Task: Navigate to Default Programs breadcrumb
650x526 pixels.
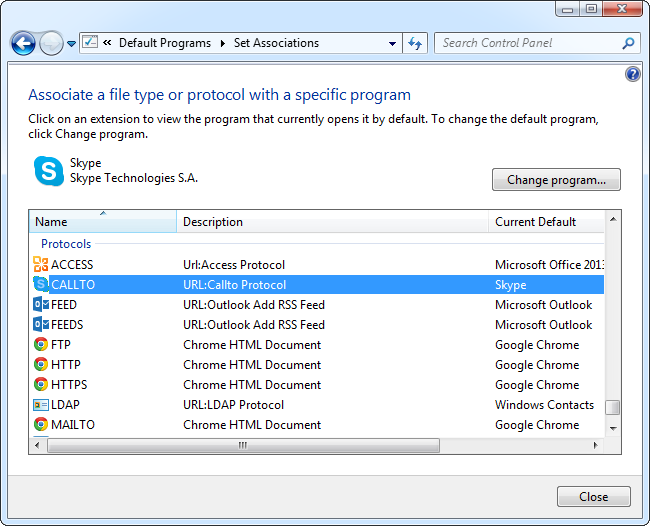Action: (165, 43)
